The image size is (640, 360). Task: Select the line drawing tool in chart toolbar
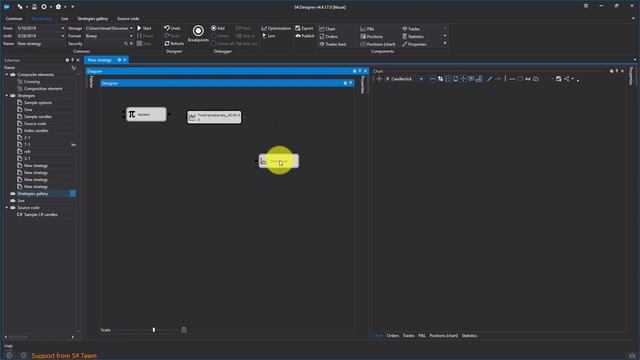pyautogui.click(x=489, y=79)
